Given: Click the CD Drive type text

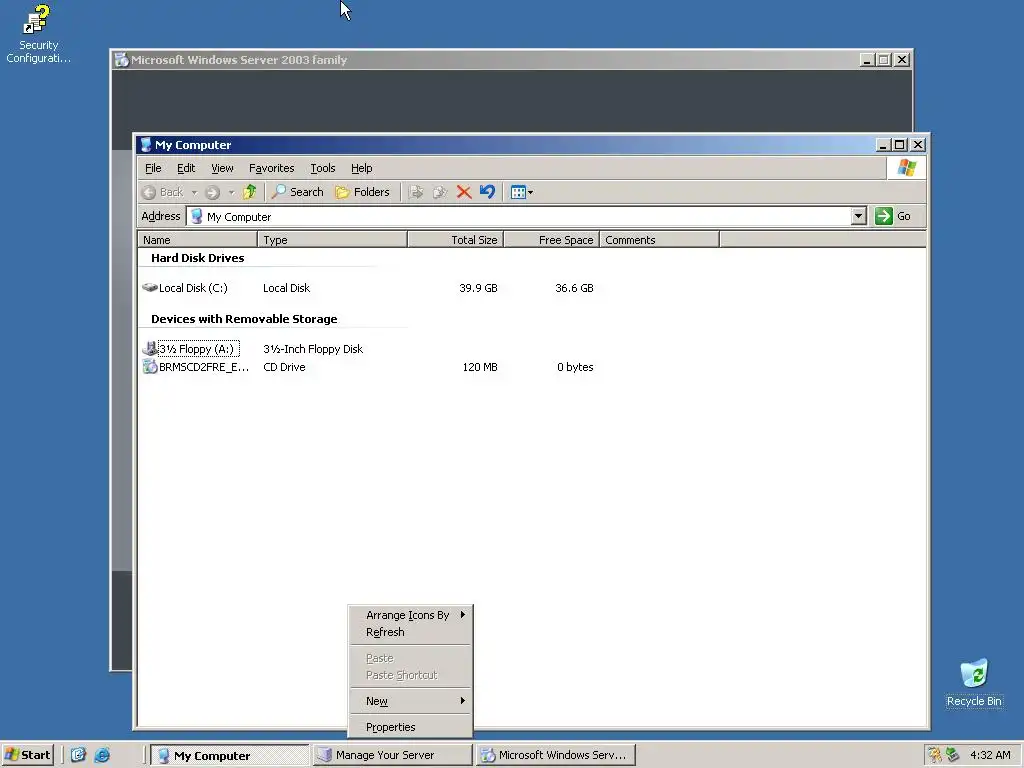Looking at the screenshot, I should [x=284, y=367].
